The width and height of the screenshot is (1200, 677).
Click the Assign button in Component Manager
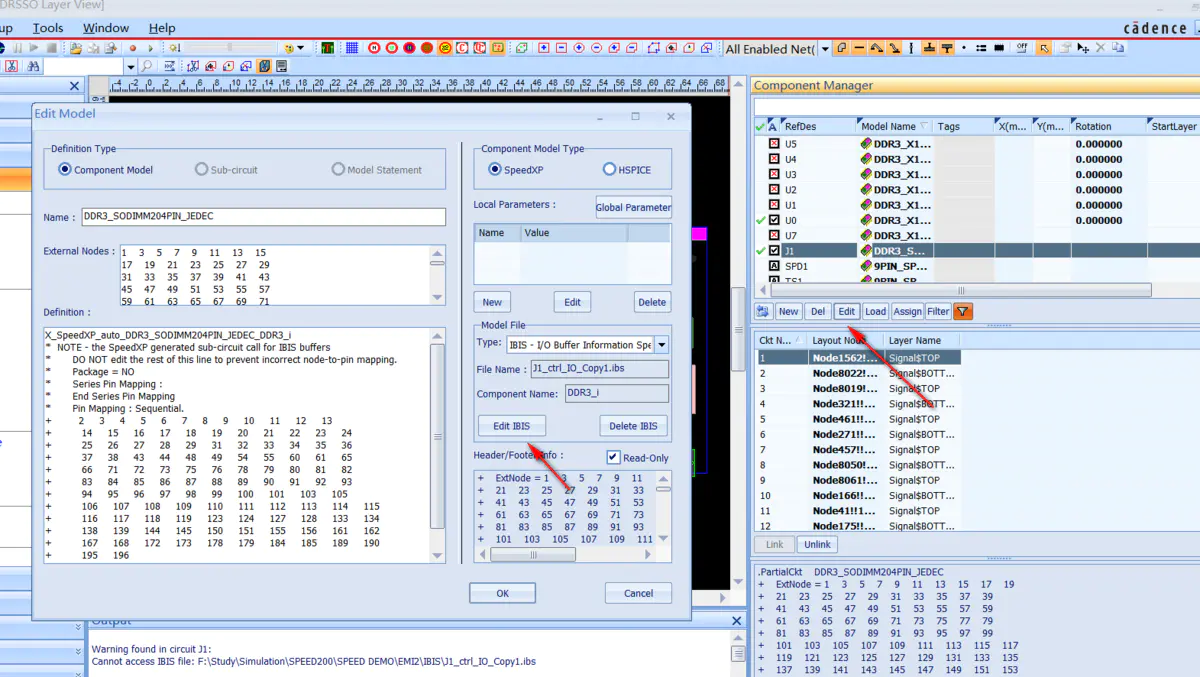[907, 312]
